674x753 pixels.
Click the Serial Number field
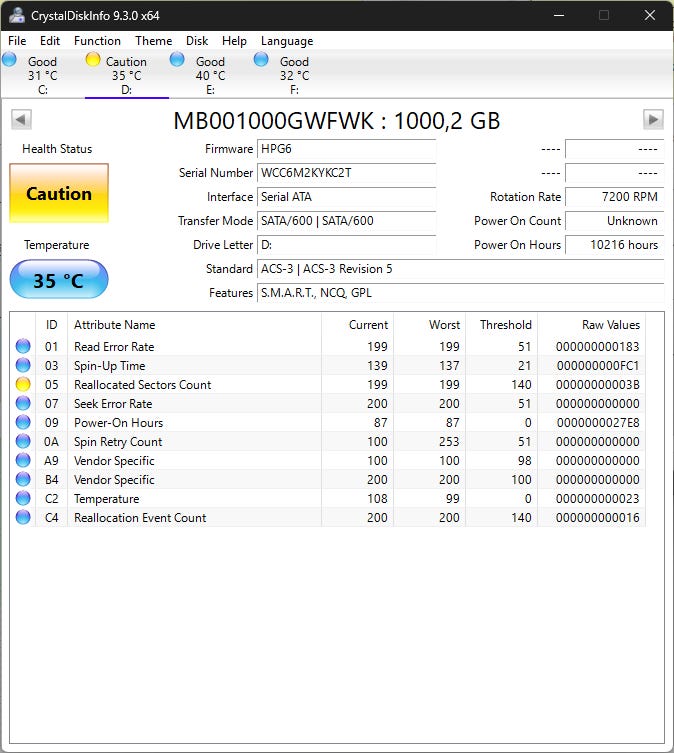click(346, 173)
